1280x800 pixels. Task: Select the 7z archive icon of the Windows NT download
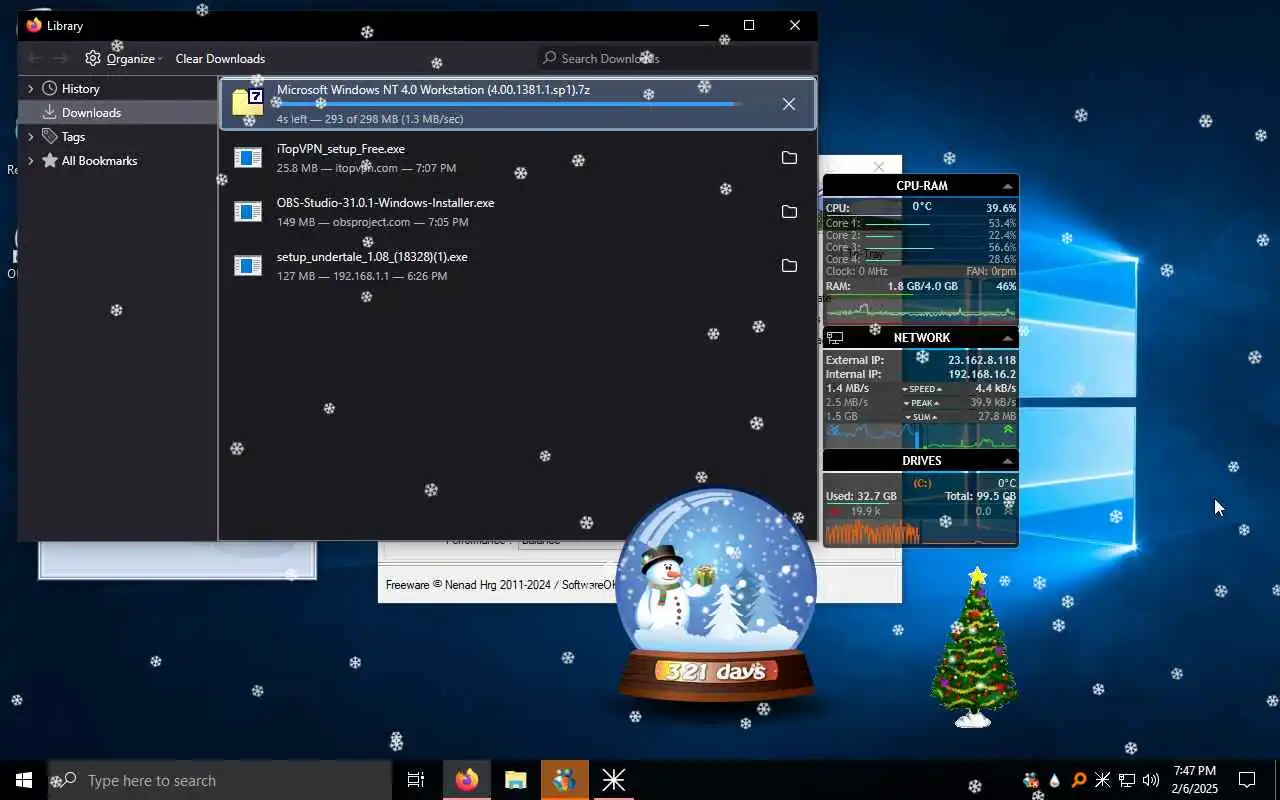click(247, 102)
